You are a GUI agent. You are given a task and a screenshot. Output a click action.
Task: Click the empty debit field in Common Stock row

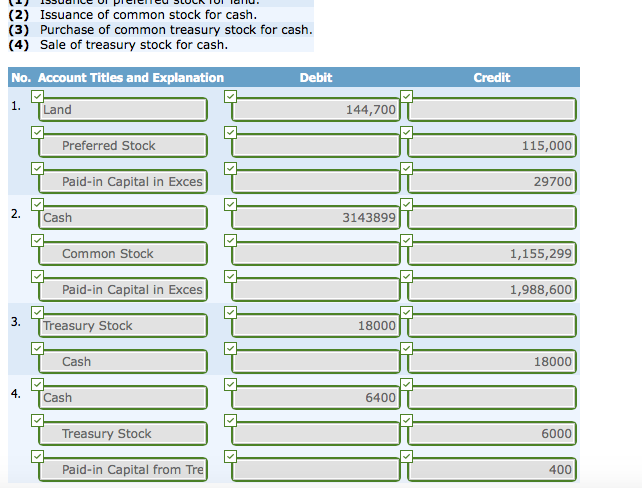[x=316, y=253]
